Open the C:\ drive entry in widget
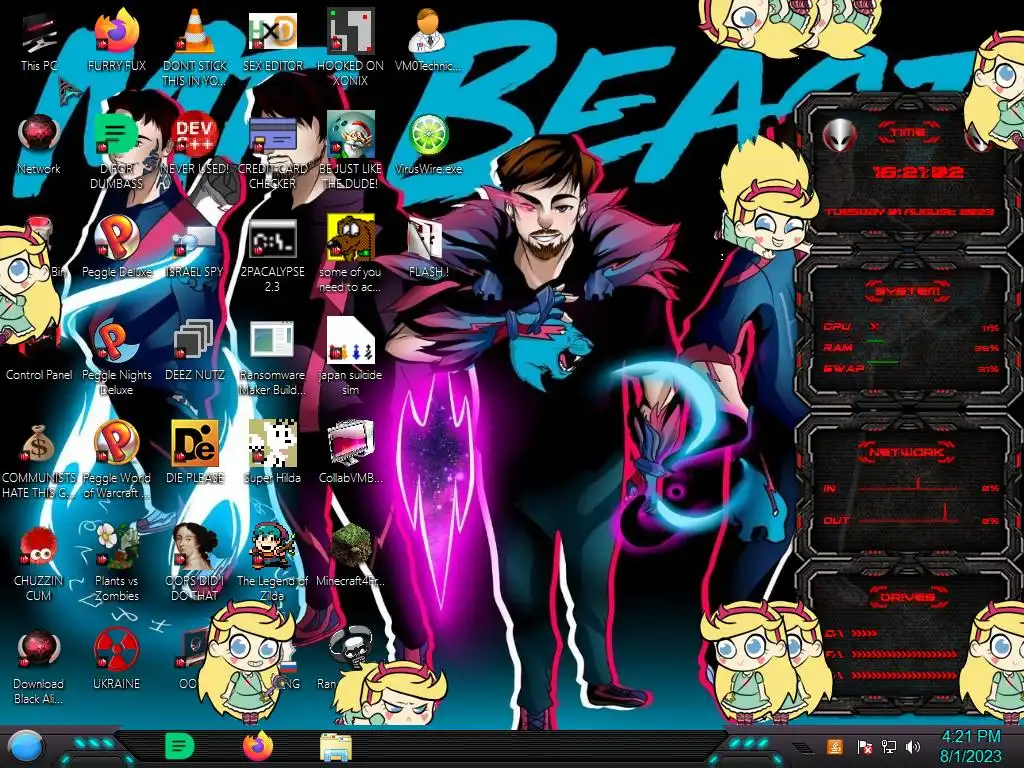 pos(850,633)
